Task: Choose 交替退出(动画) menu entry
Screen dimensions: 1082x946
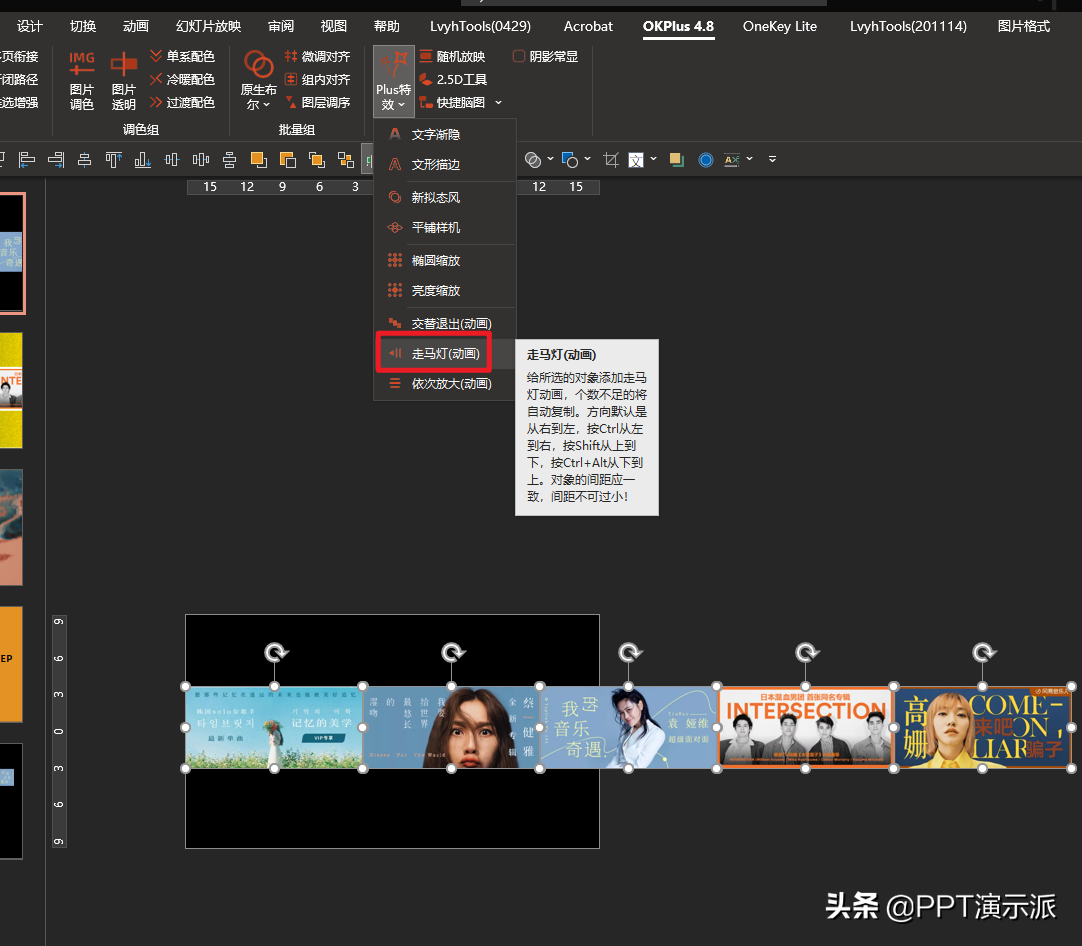Action: tap(444, 324)
